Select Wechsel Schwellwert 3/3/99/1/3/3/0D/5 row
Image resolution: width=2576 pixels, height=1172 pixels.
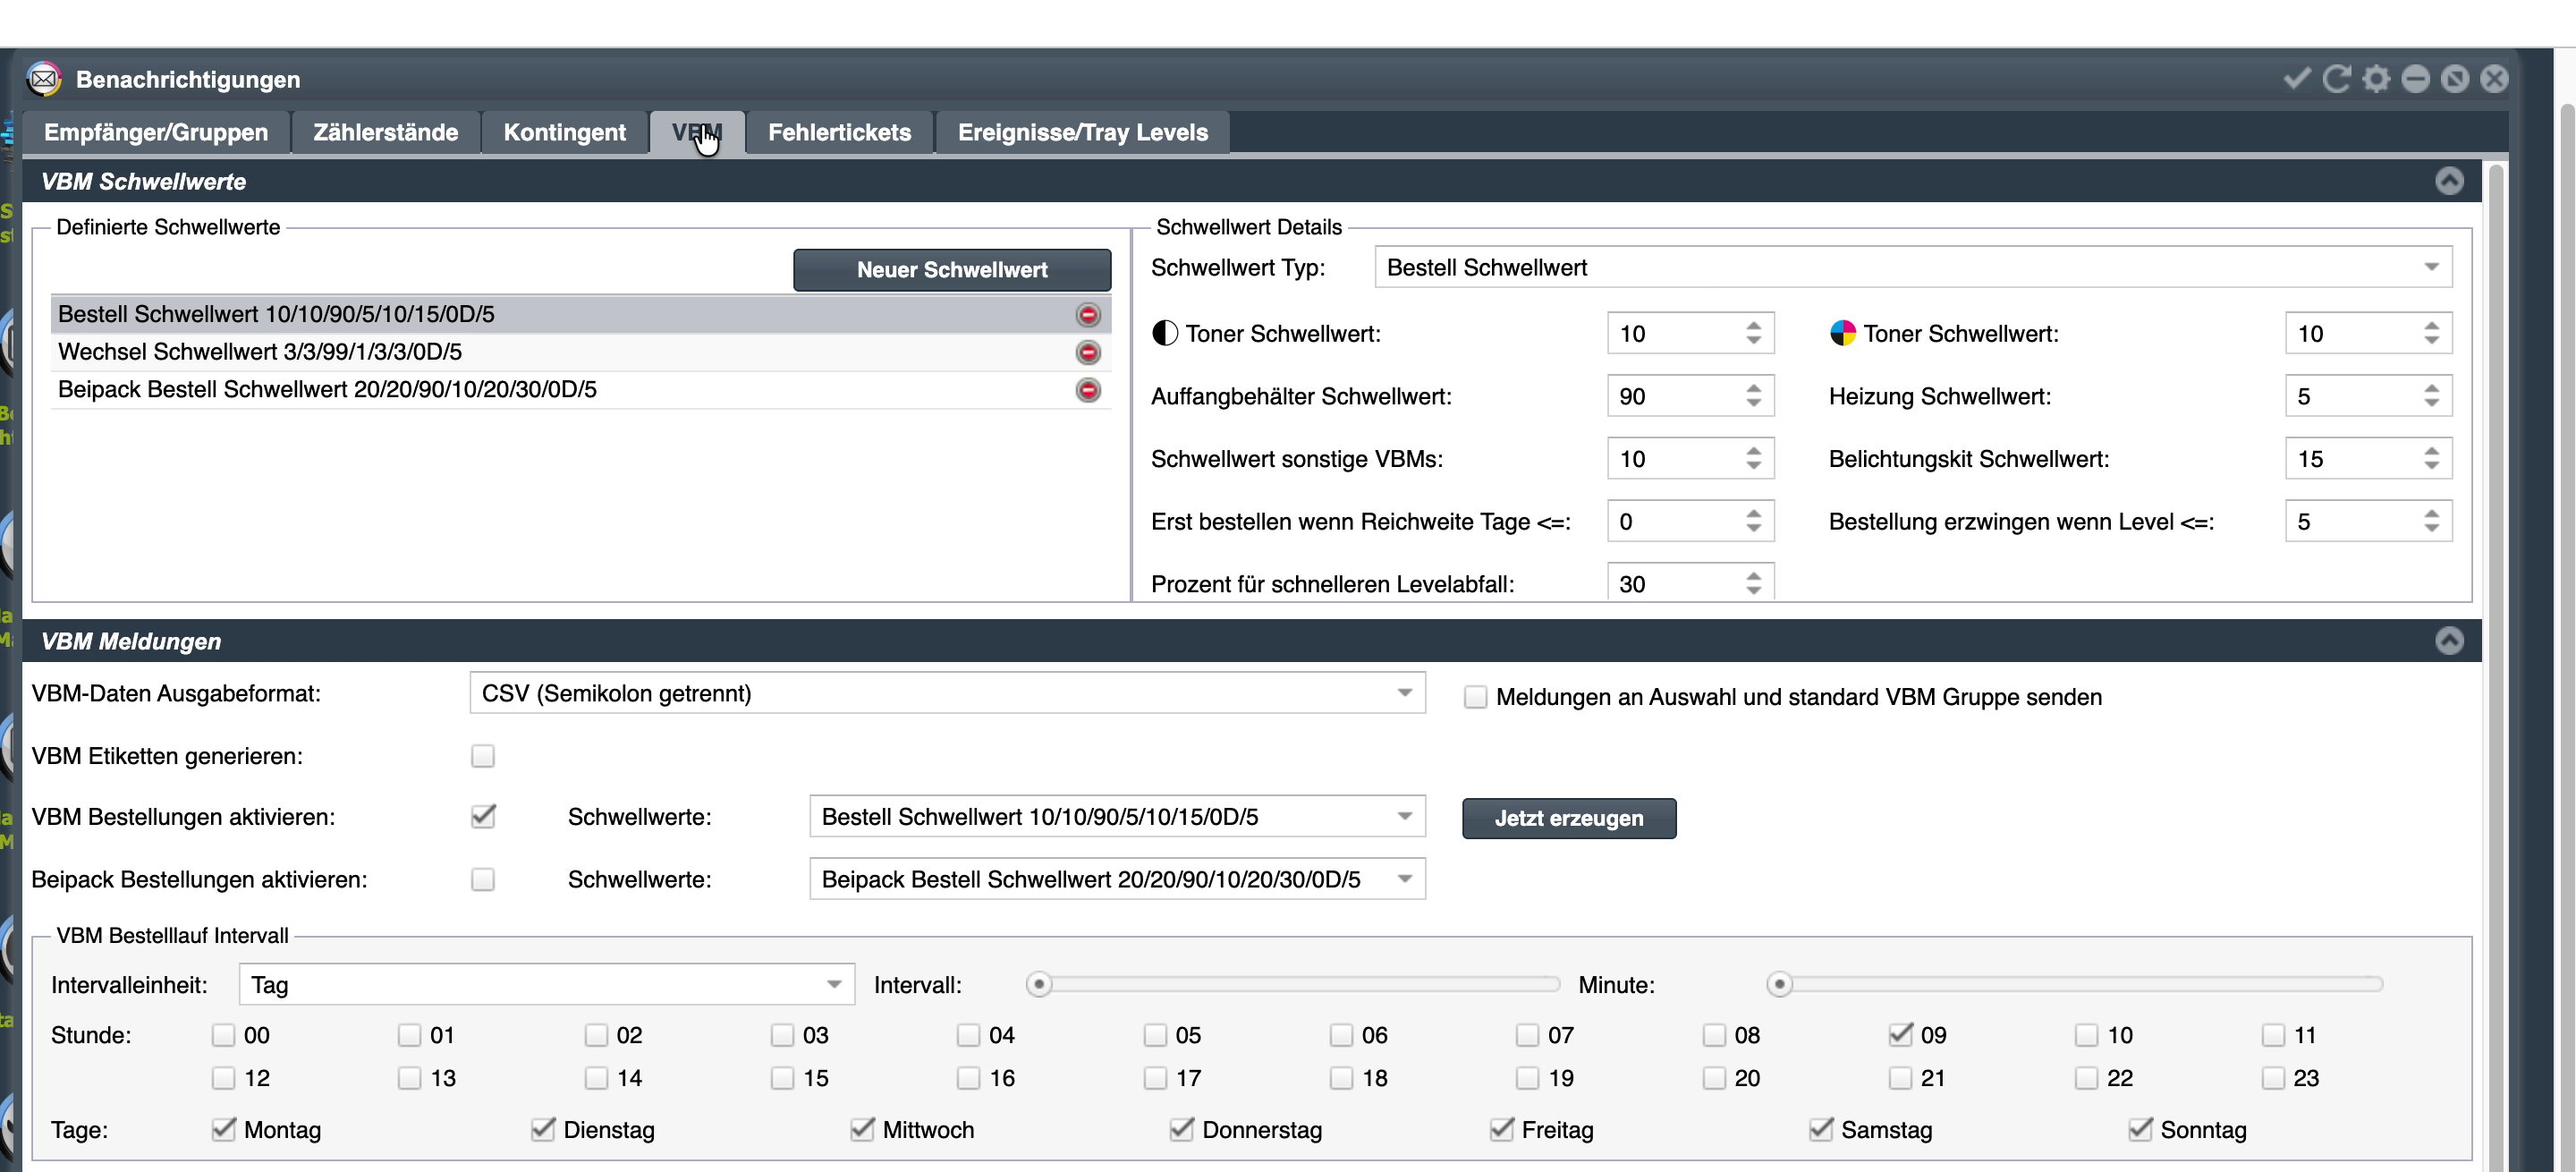[x=580, y=352]
